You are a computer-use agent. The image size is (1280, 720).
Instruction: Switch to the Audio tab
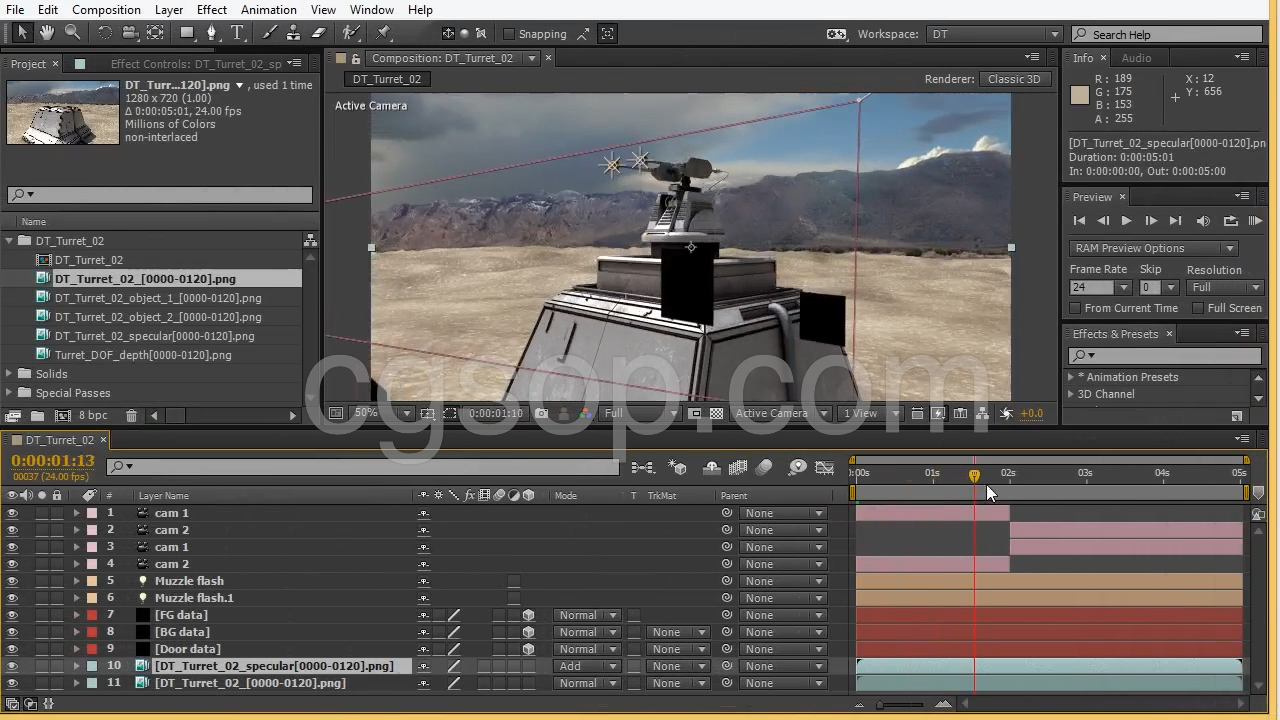click(1136, 58)
